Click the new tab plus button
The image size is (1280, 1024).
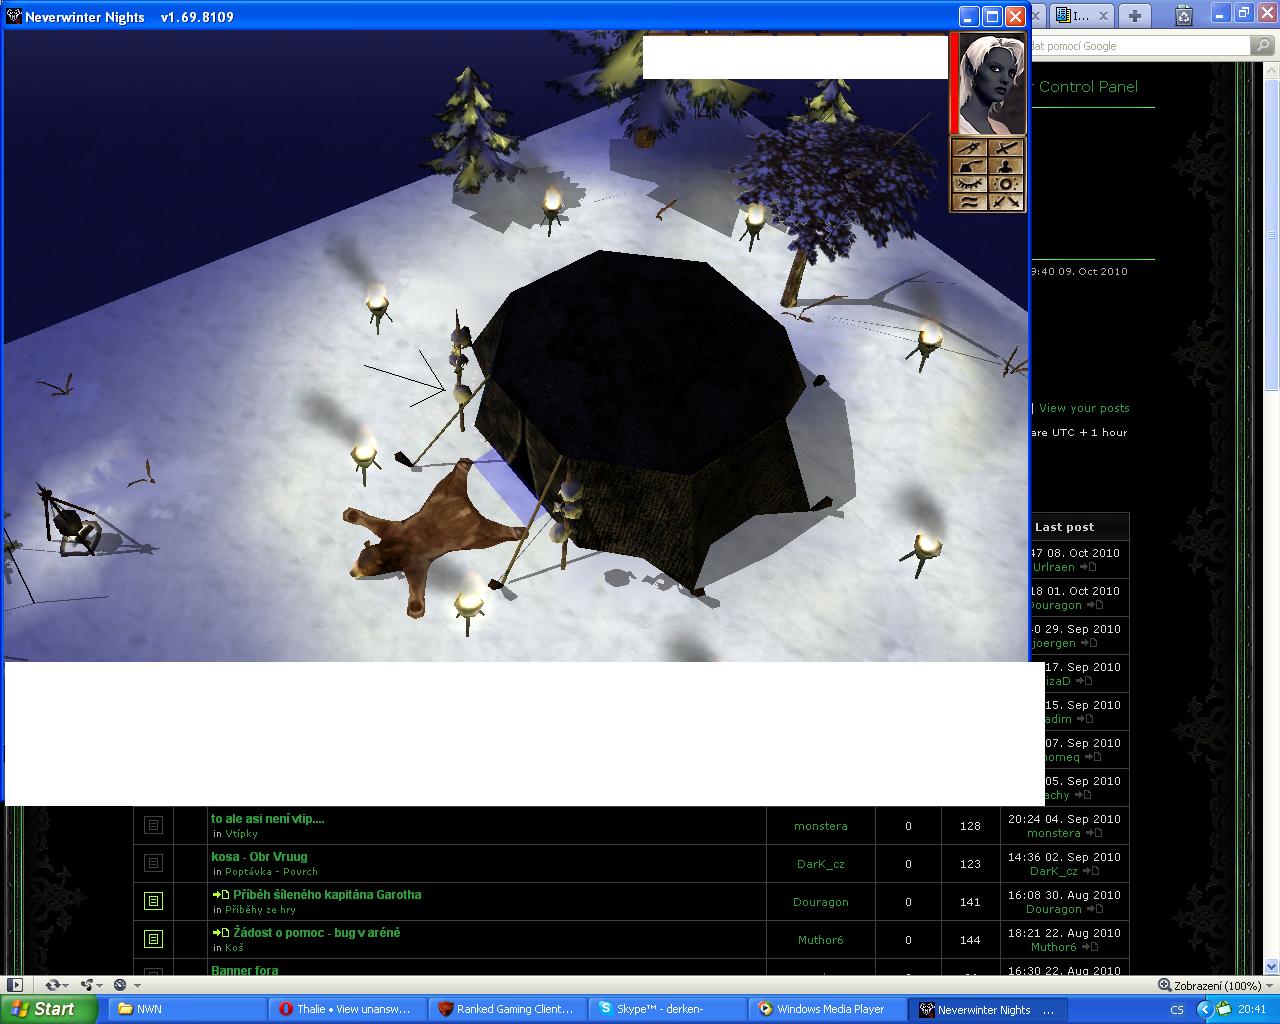tap(1134, 15)
